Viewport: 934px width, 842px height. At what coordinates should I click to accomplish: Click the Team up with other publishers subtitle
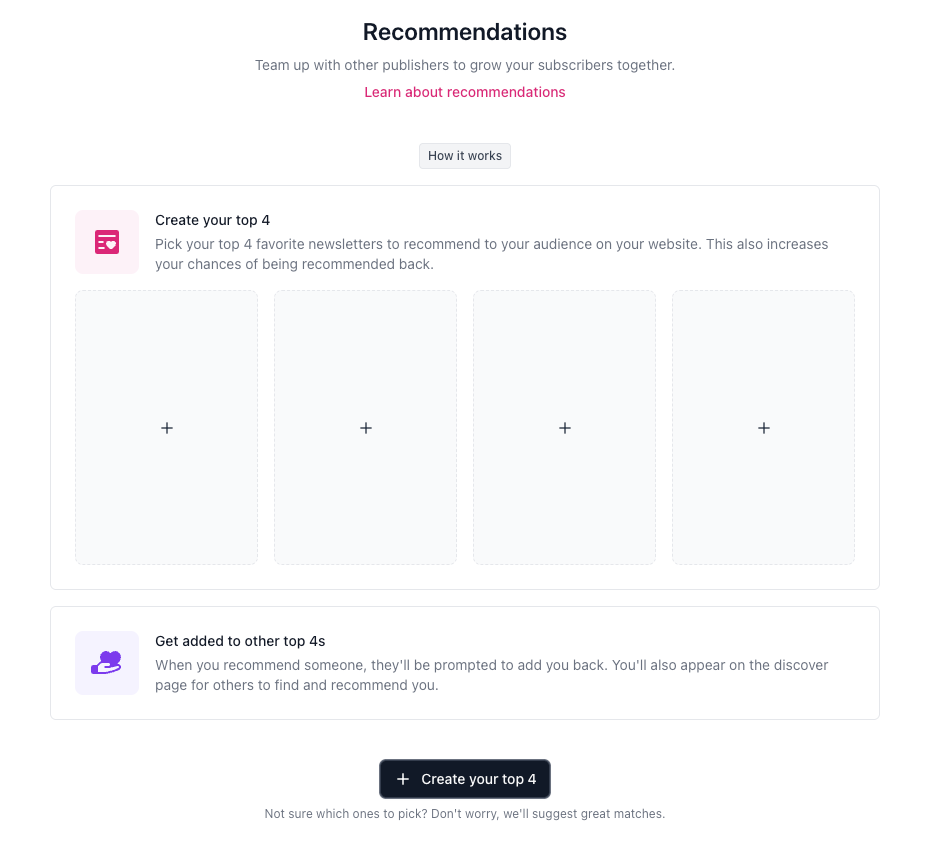[464, 65]
